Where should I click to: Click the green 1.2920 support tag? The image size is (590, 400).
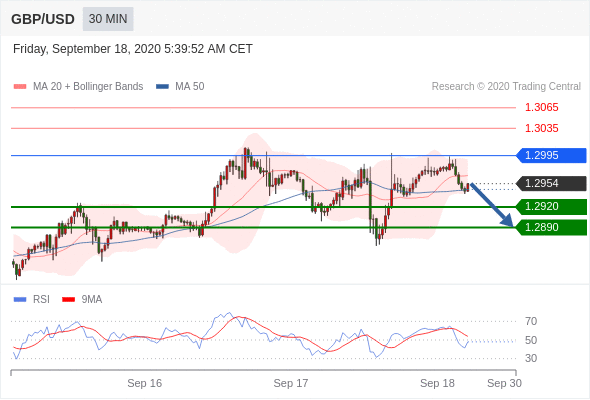551,207
